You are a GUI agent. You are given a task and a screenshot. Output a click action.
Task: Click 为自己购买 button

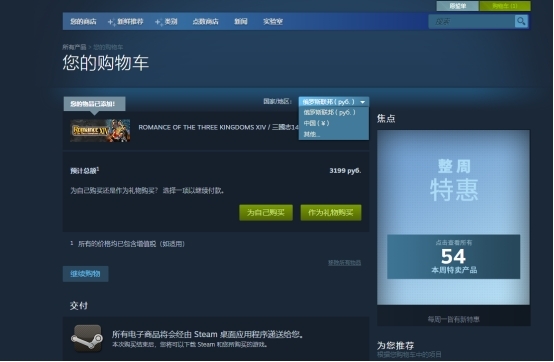(266, 213)
